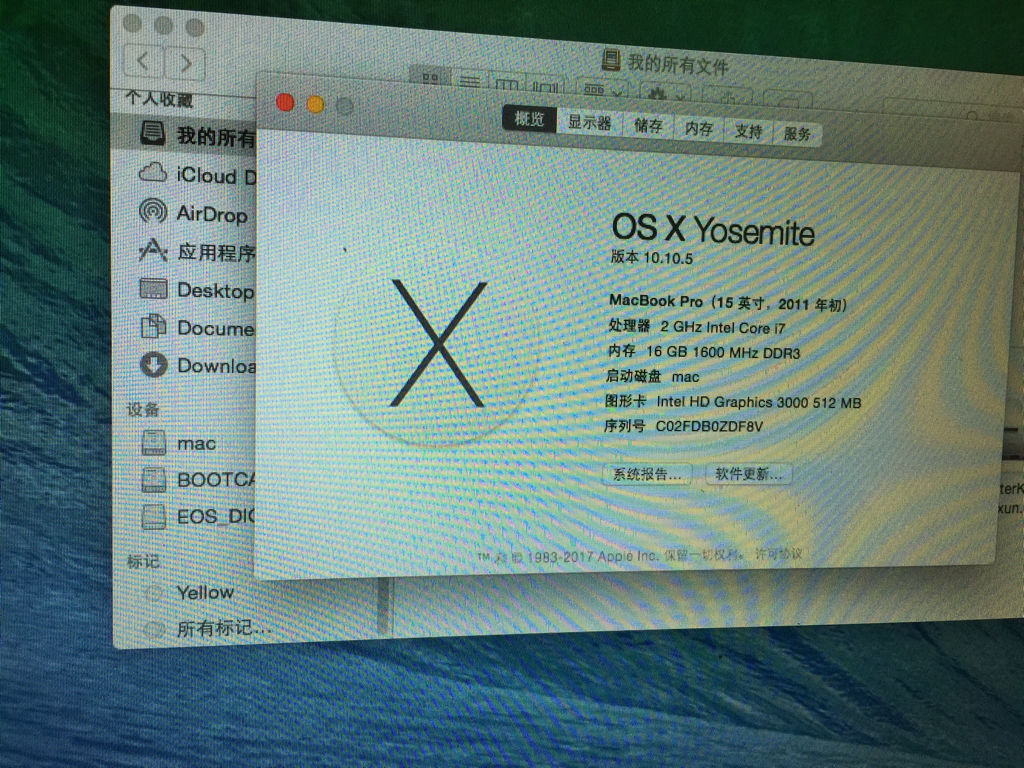Open Finder arrange-by dropdown
1024x768 pixels.
pyautogui.click(x=602, y=88)
